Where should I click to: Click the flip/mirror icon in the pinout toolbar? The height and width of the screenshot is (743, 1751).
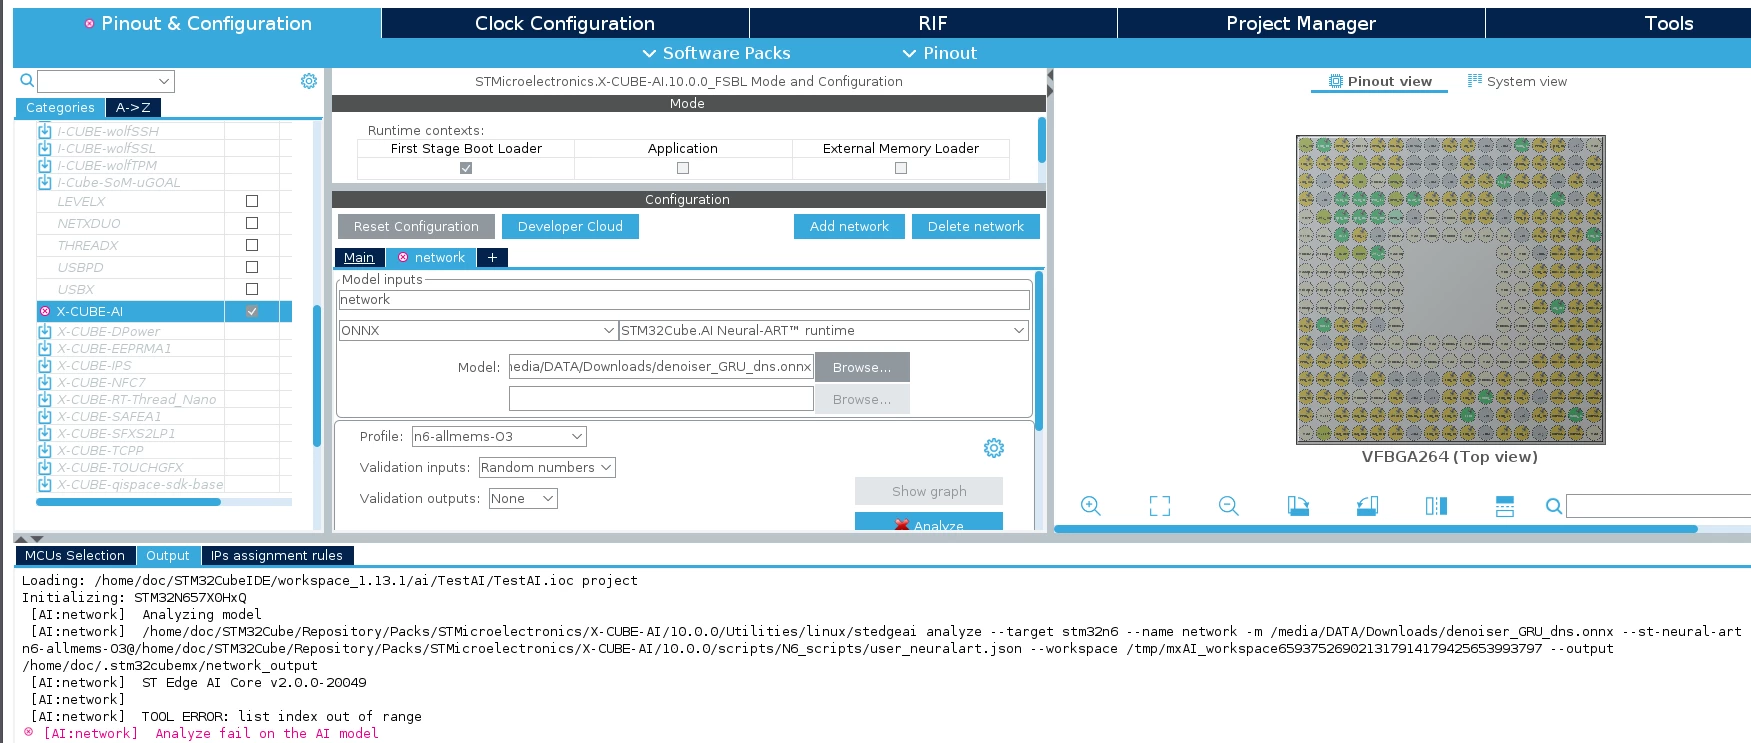tap(1436, 506)
